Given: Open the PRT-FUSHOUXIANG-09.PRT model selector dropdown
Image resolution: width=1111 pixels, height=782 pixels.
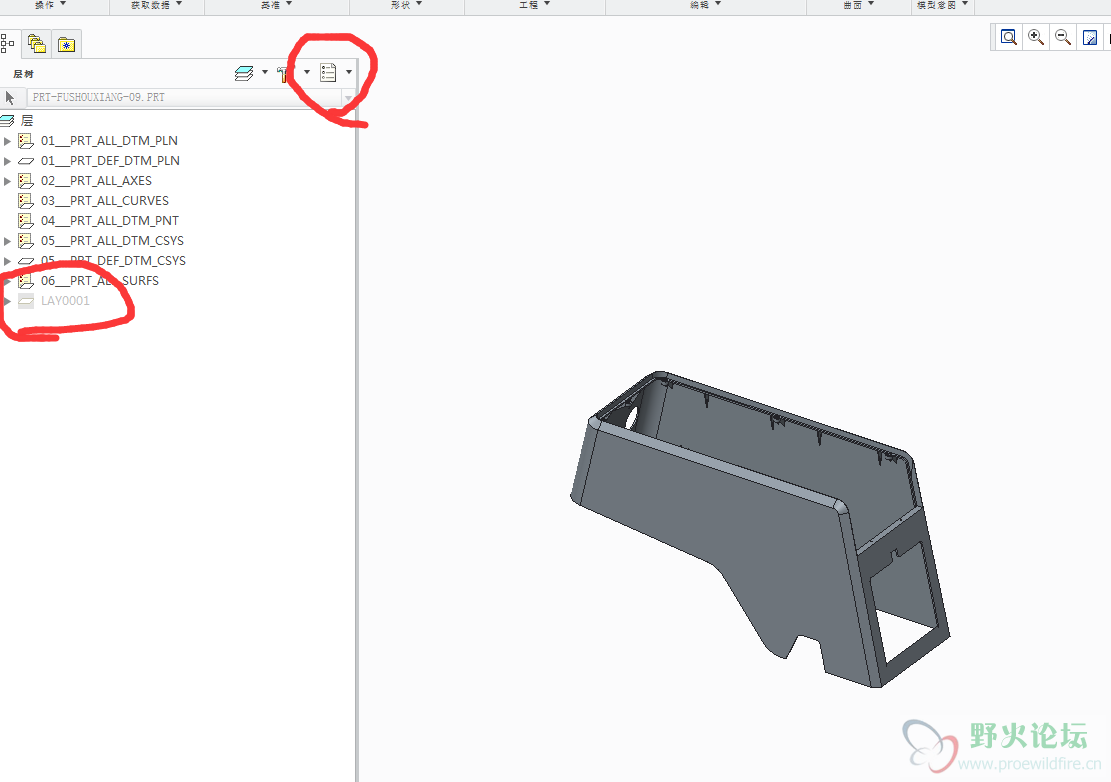Looking at the screenshot, I should pos(348,98).
